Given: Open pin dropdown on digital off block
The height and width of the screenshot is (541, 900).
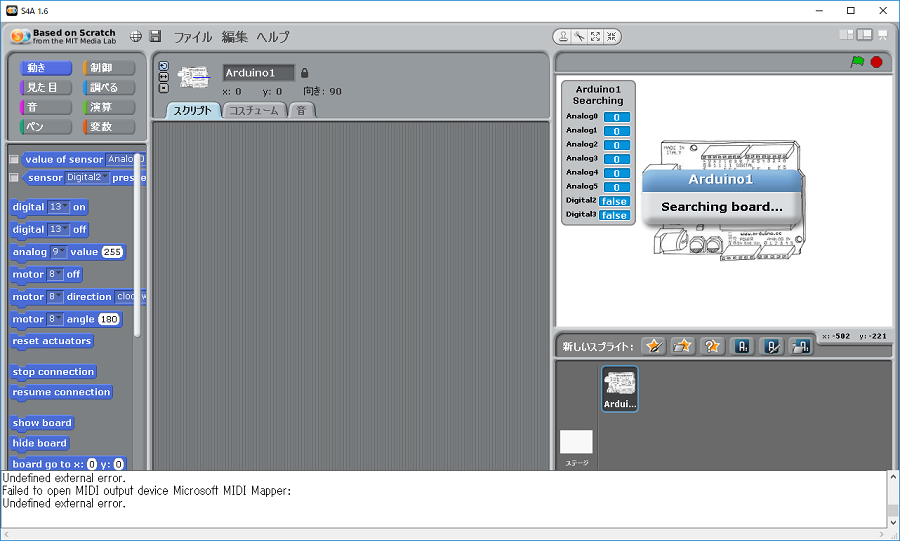Looking at the screenshot, I should 59,229.
